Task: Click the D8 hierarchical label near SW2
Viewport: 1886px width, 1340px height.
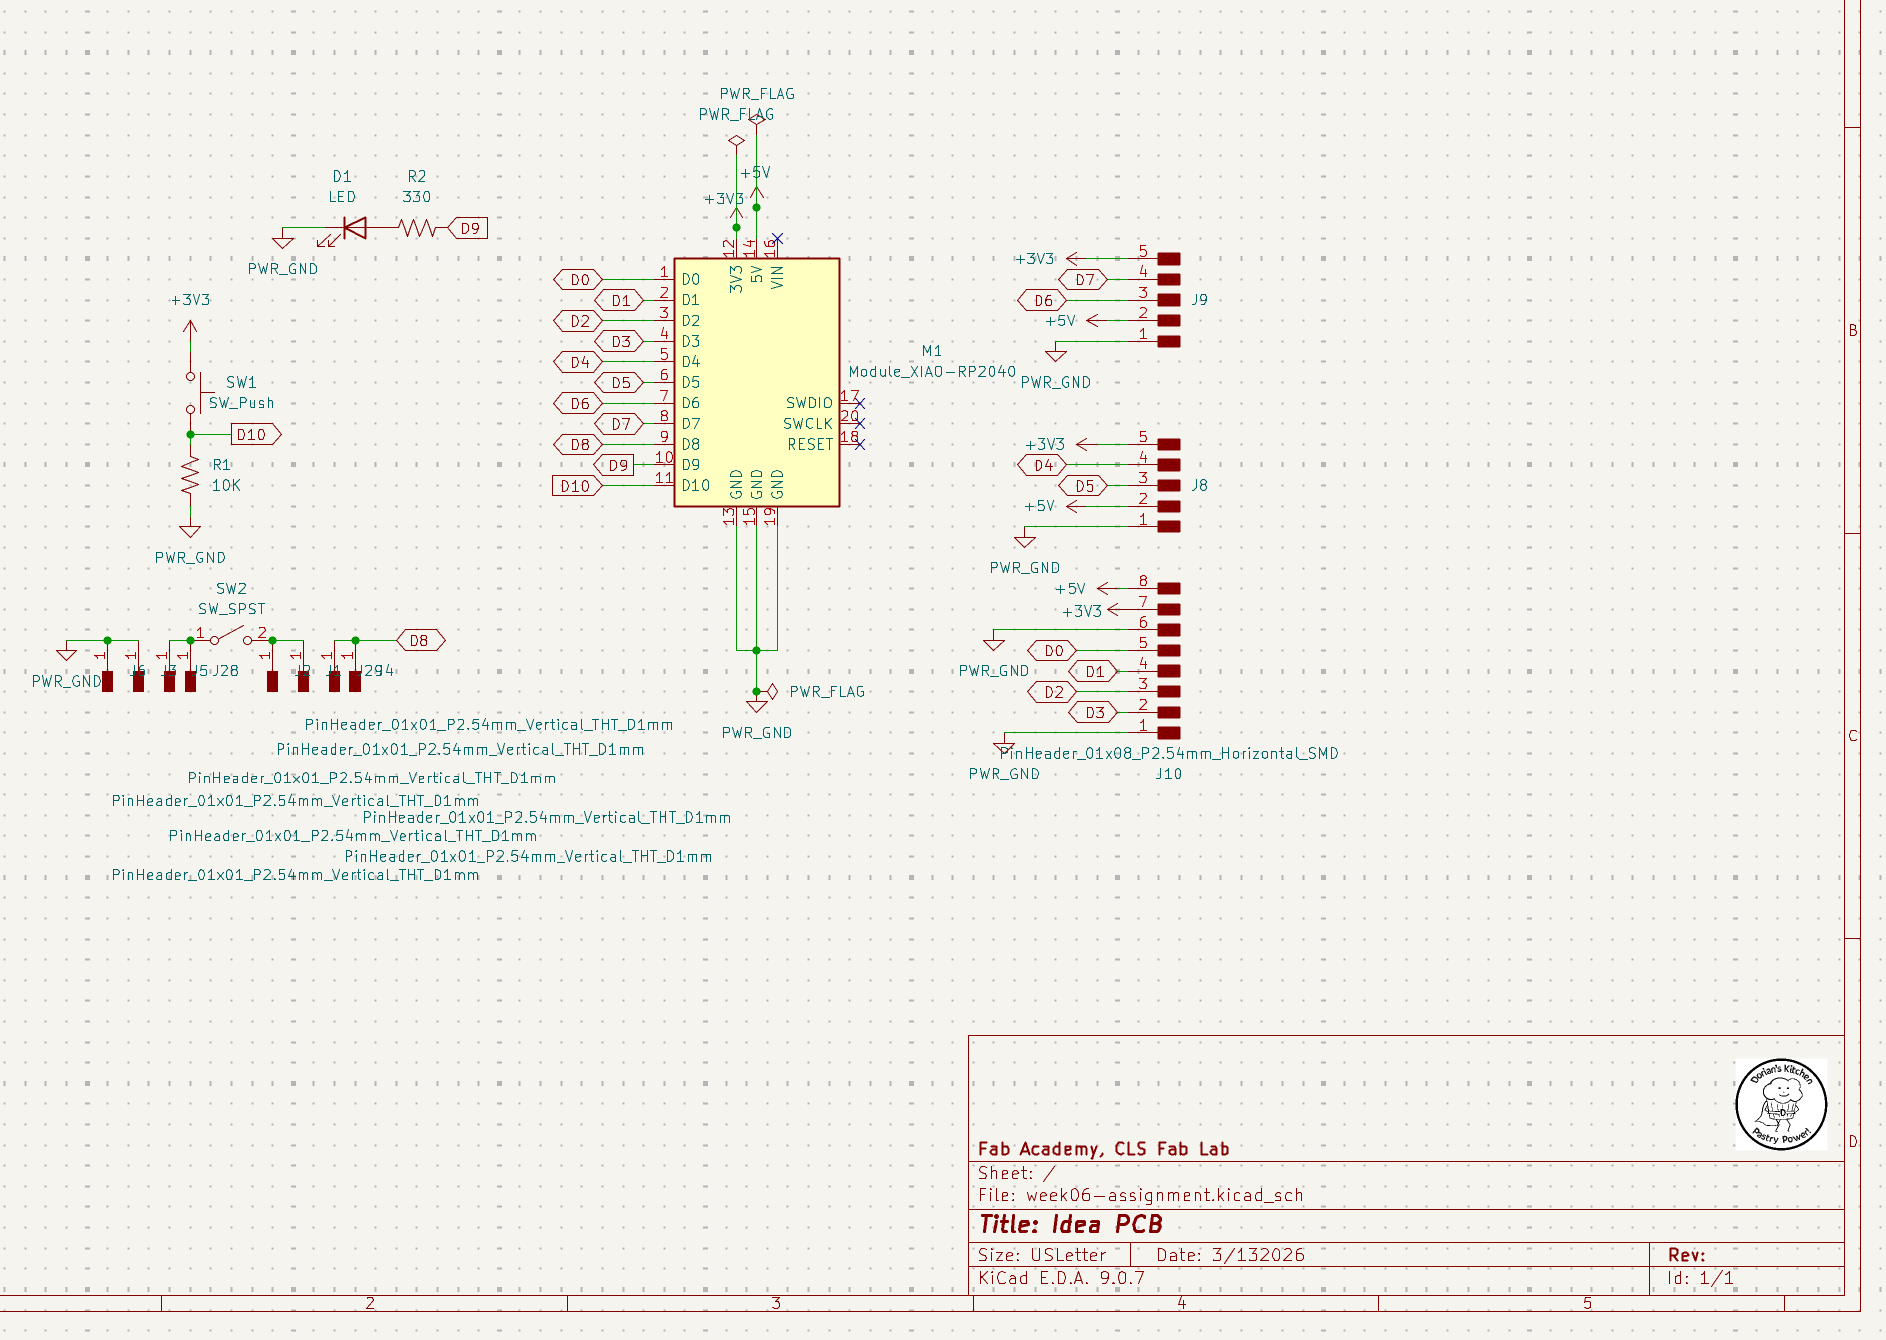Action: click(x=419, y=638)
